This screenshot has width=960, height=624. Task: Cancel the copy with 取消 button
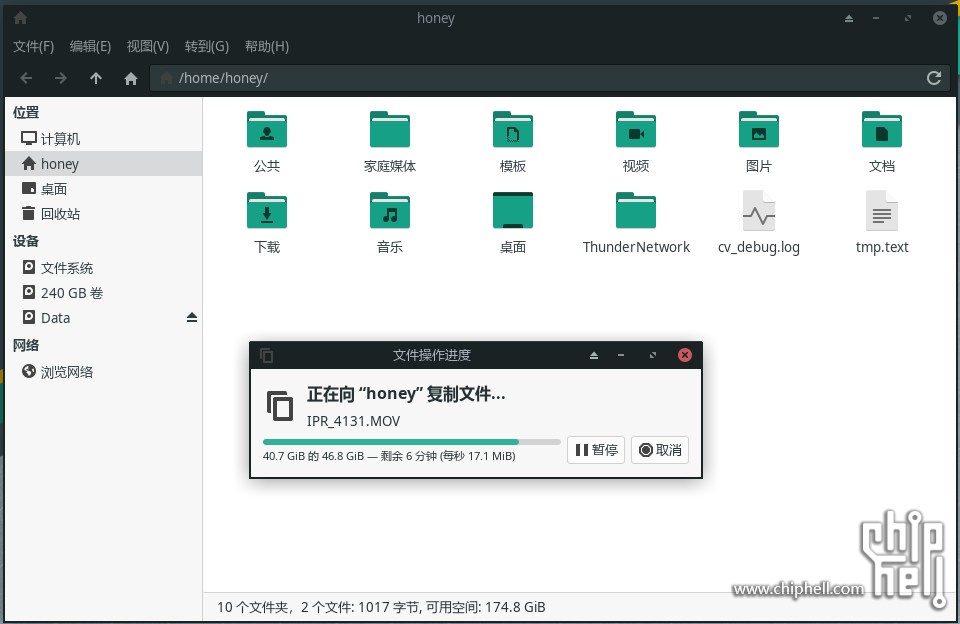click(660, 450)
